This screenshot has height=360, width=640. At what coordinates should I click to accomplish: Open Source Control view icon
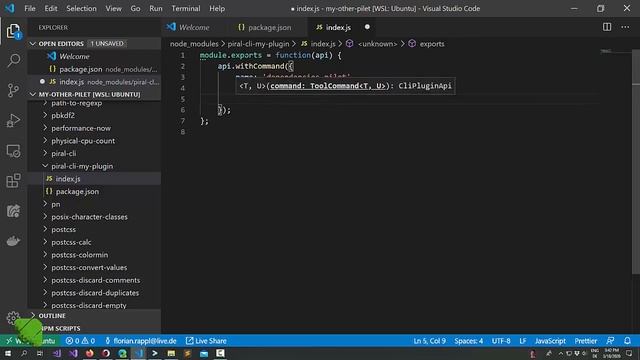pos(13,90)
